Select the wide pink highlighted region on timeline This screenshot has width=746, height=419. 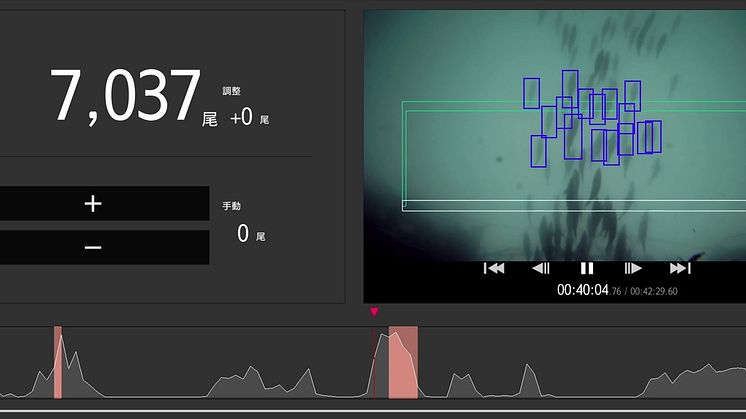(x=403, y=362)
